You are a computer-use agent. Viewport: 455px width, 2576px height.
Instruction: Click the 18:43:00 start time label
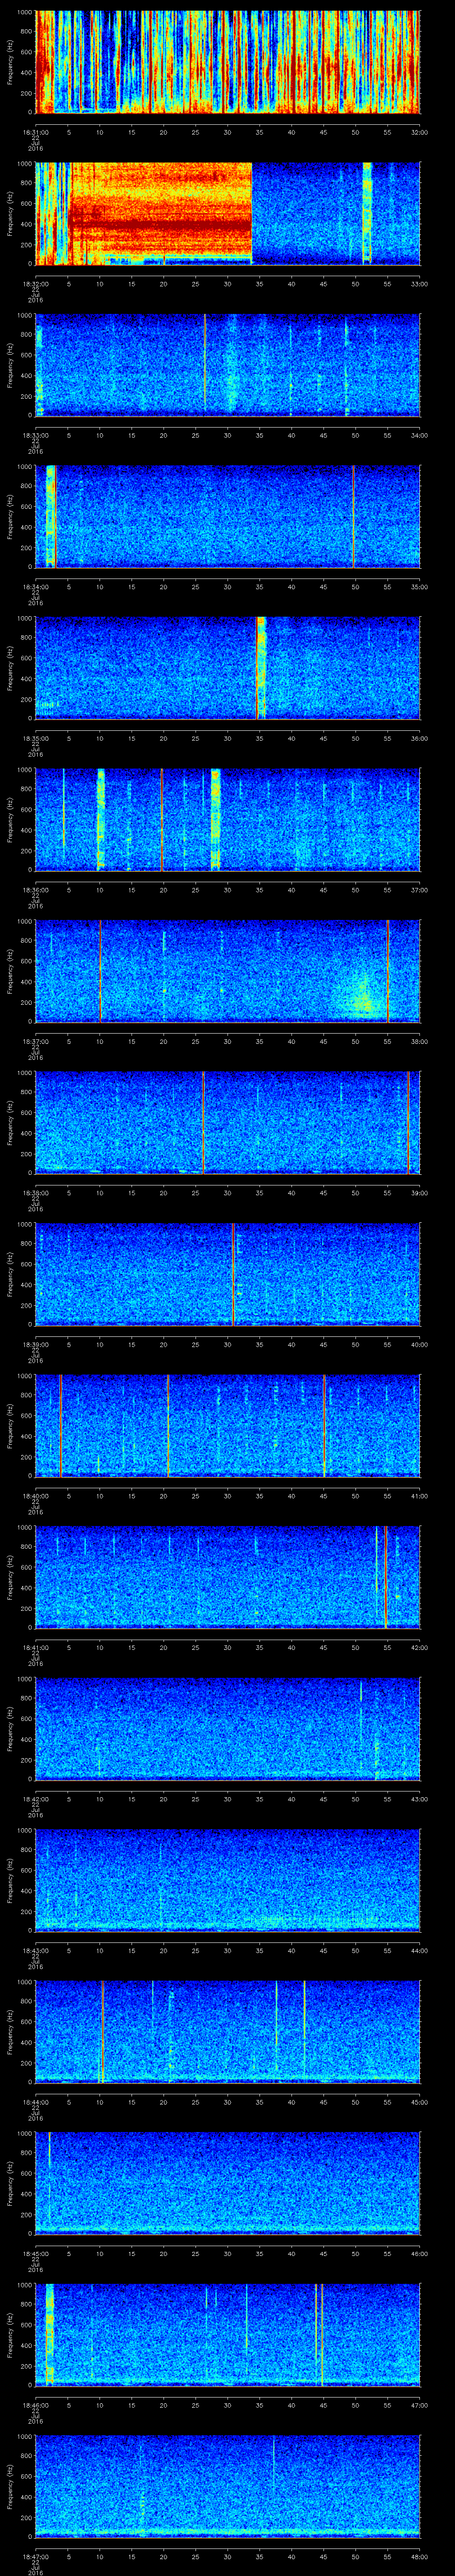(x=35, y=1950)
